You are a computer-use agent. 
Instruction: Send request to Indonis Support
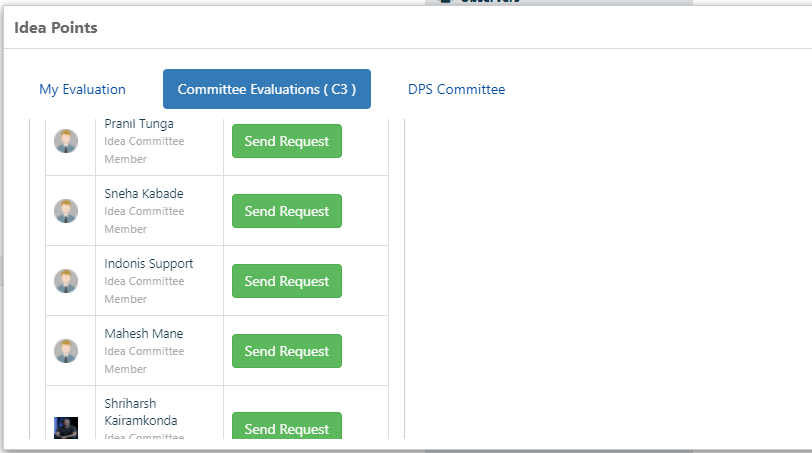pyautogui.click(x=287, y=281)
